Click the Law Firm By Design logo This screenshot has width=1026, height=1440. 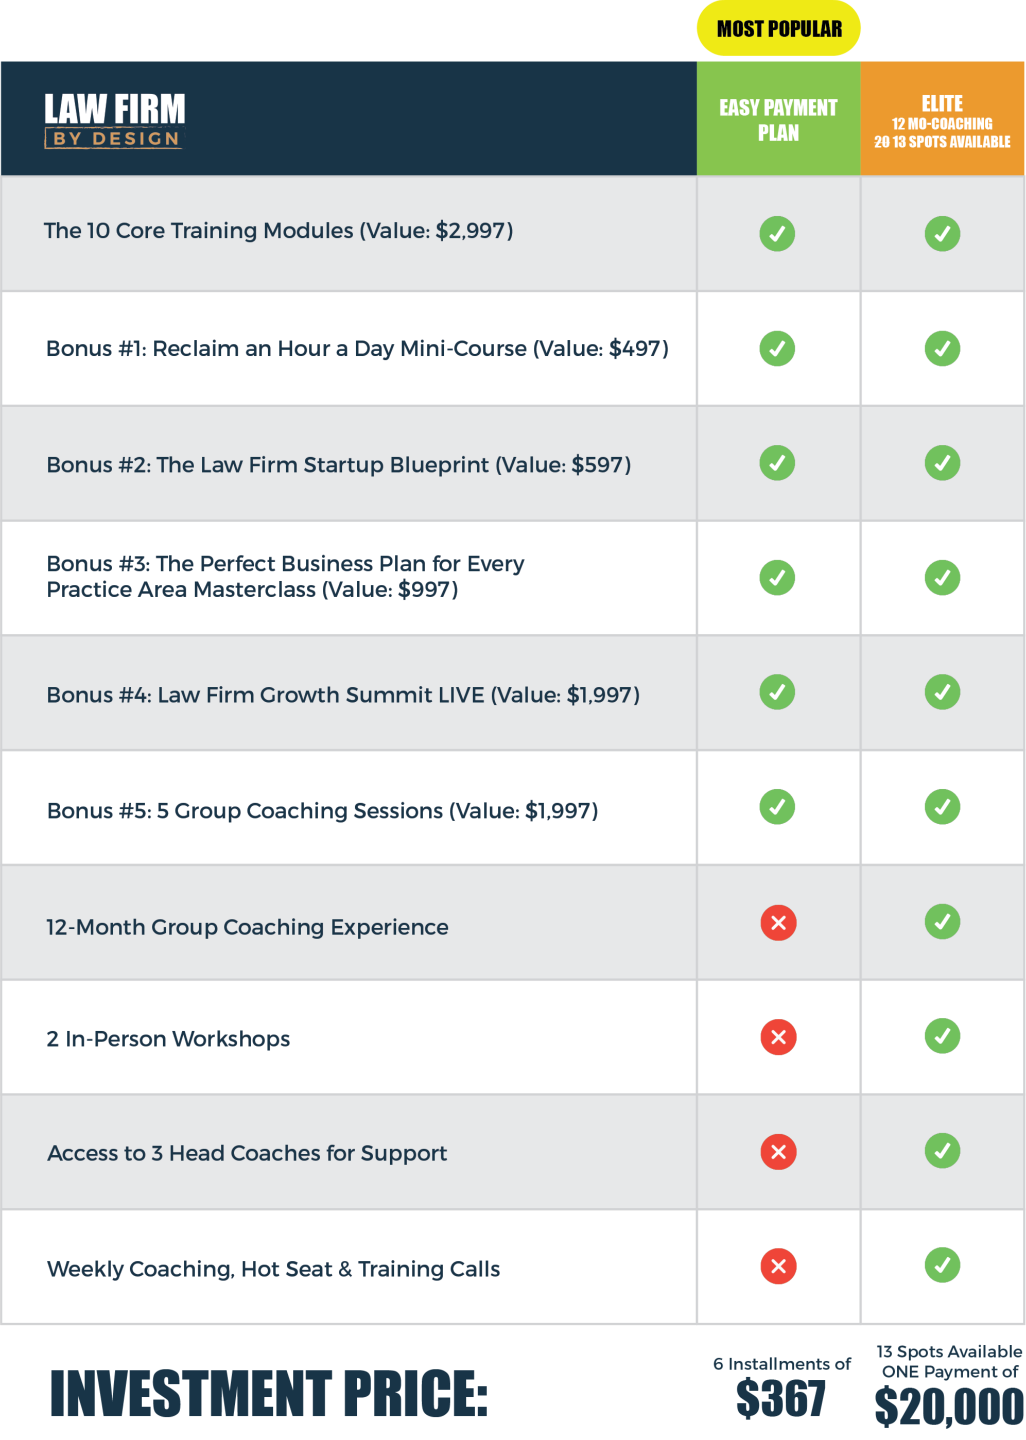[115, 120]
